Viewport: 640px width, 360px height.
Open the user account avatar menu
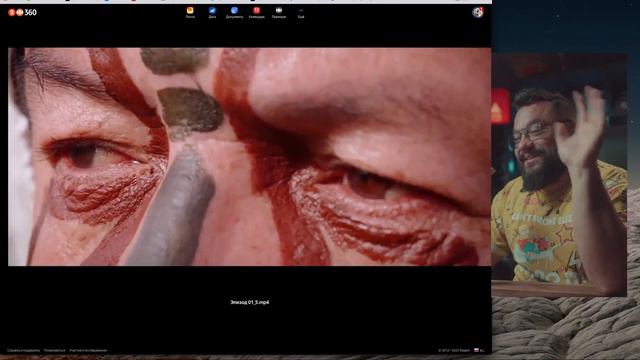pos(478,12)
